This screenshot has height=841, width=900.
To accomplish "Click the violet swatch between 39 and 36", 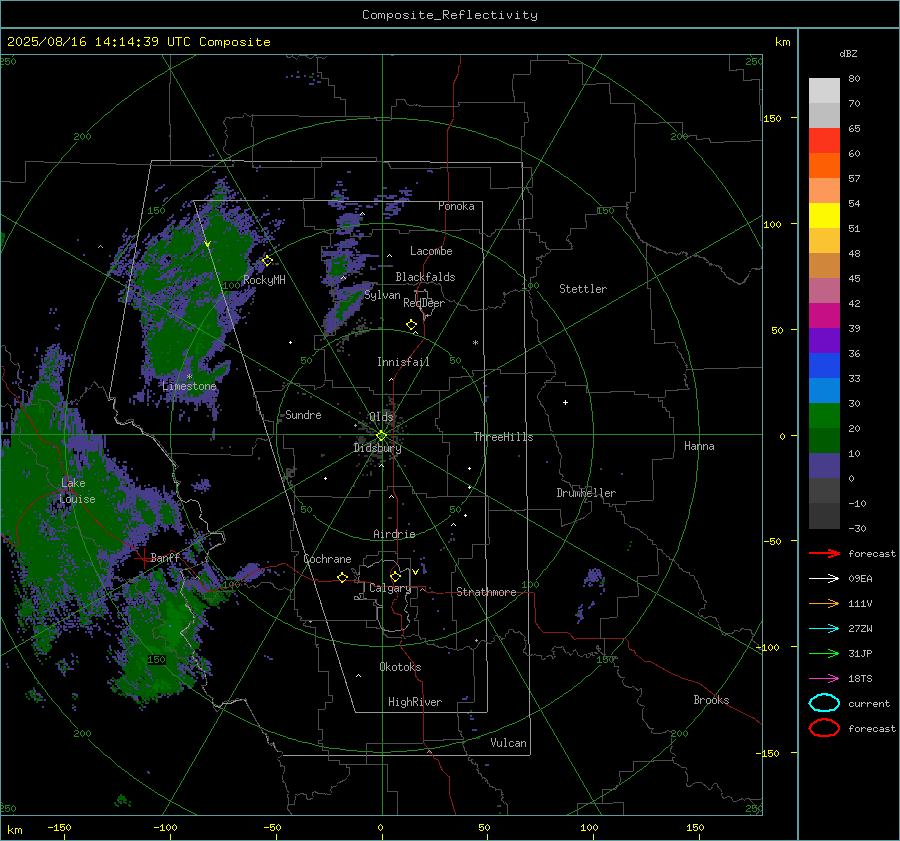I will pyautogui.click(x=824, y=341).
